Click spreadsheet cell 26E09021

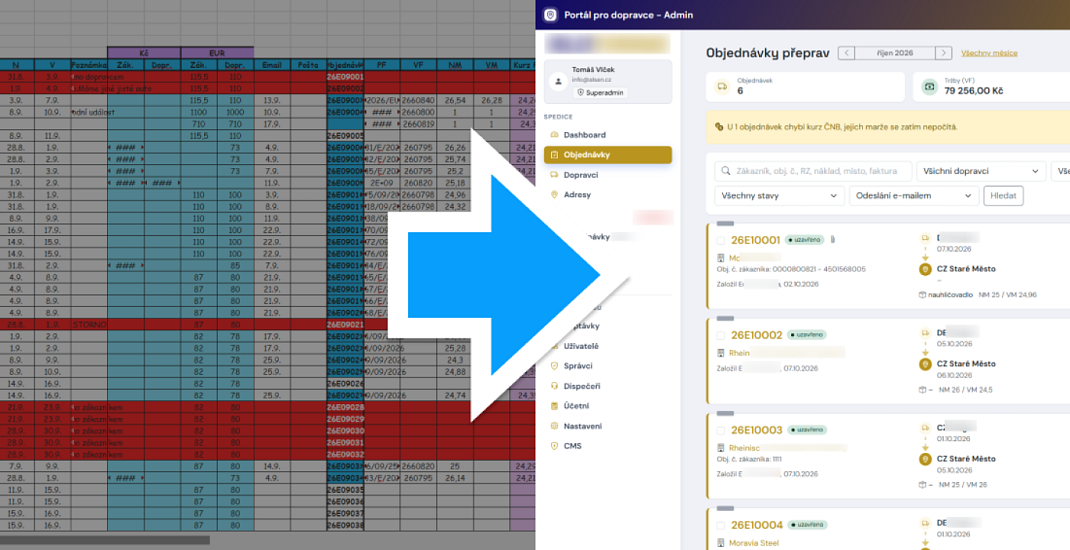[x=345, y=325]
